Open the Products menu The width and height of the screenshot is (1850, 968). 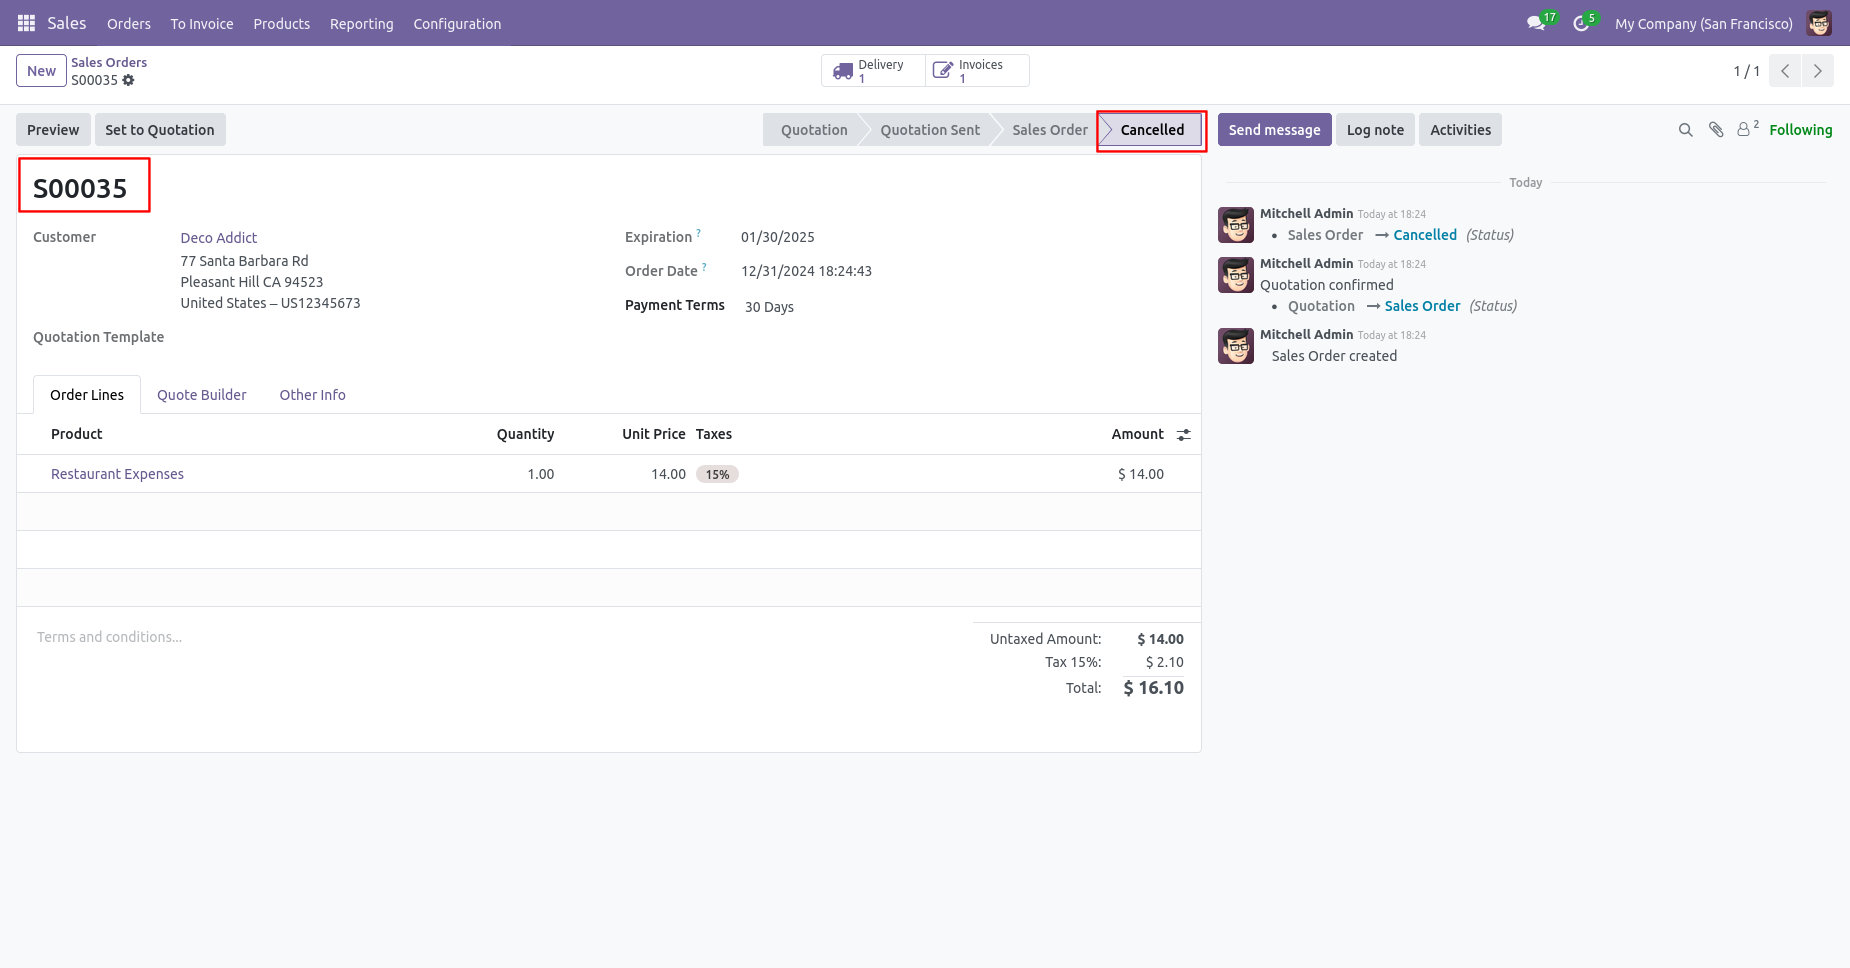(282, 23)
